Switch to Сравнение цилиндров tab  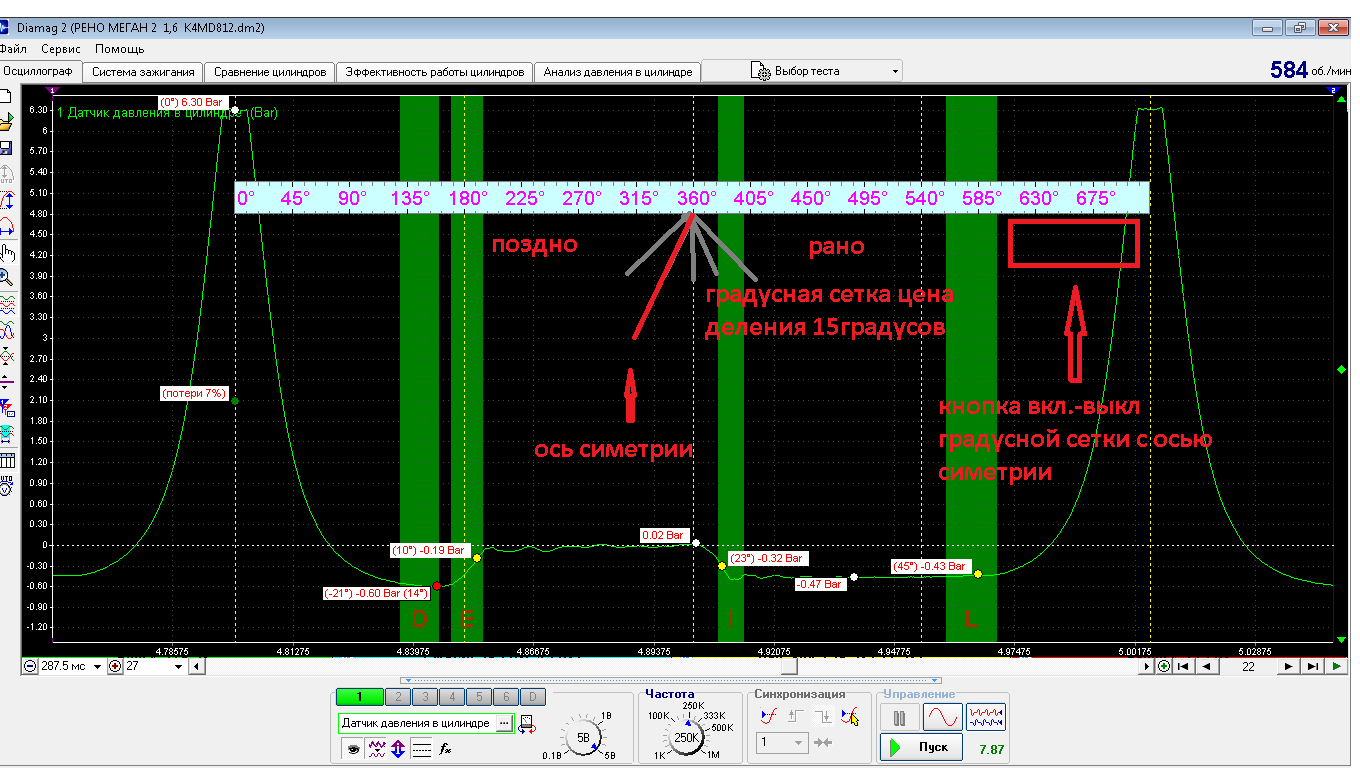coord(270,72)
